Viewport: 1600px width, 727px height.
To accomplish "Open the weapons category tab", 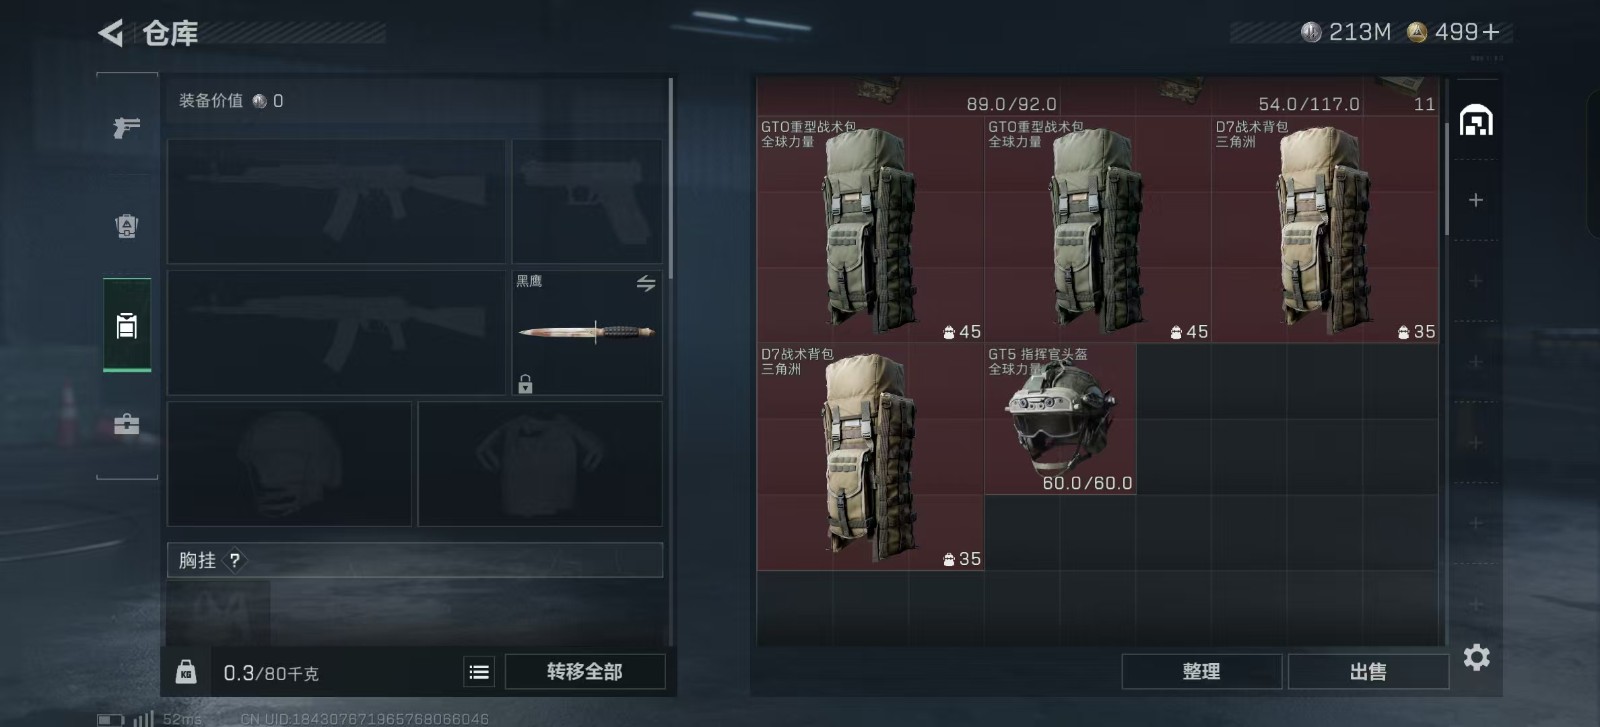I will pyautogui.click(x=127, y=127).
